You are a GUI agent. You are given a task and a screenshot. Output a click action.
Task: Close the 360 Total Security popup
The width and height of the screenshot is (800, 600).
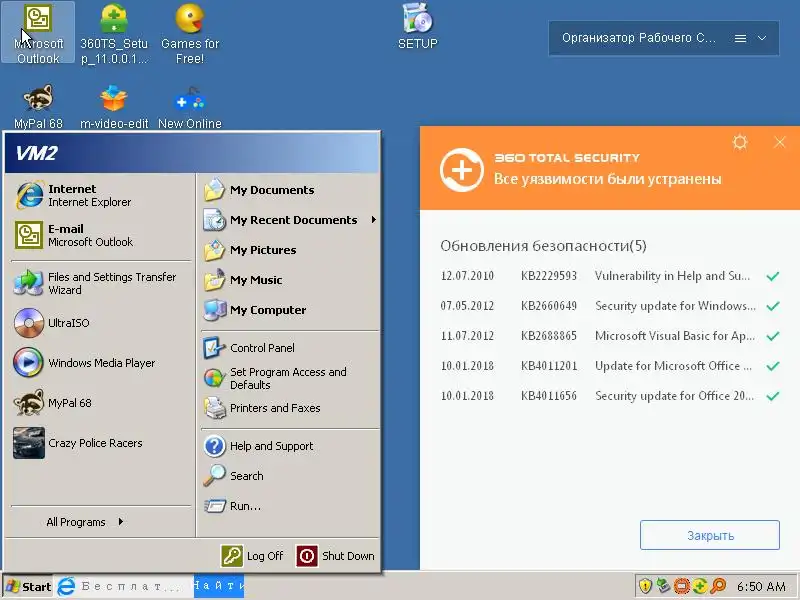point(780,142)
